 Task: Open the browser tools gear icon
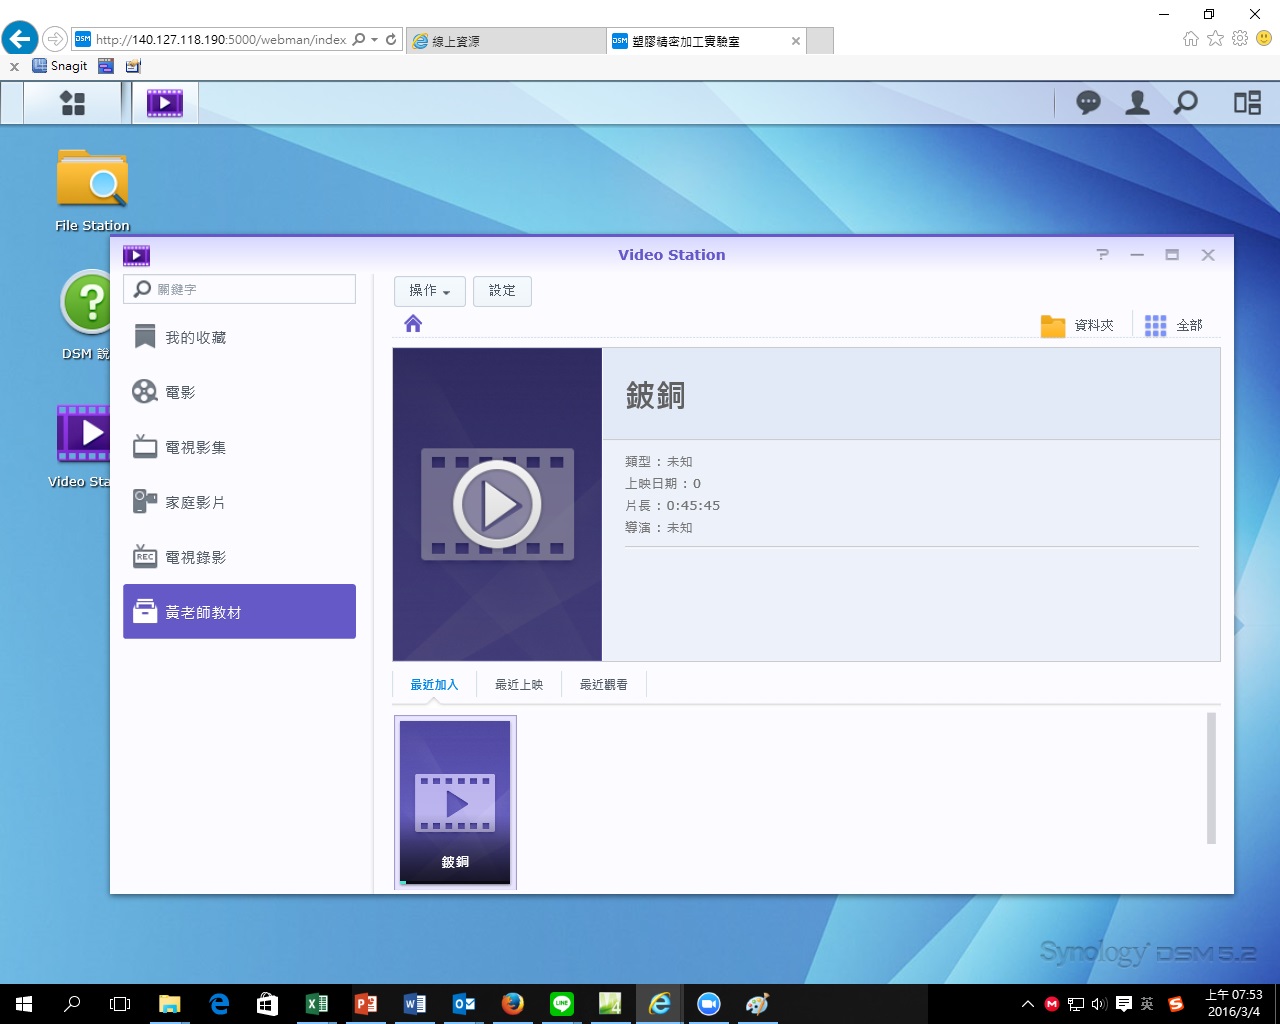click(x=1240, y=38)
